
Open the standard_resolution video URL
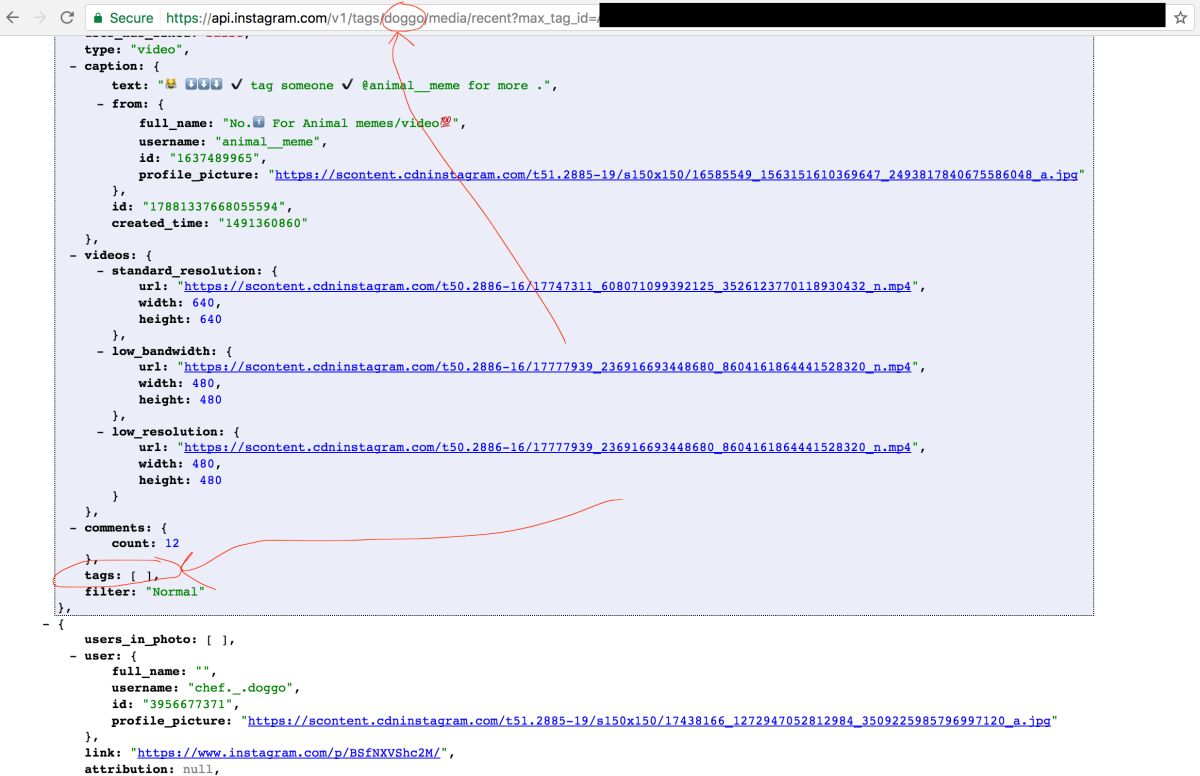pyautogui.click(x=548, y=286)
